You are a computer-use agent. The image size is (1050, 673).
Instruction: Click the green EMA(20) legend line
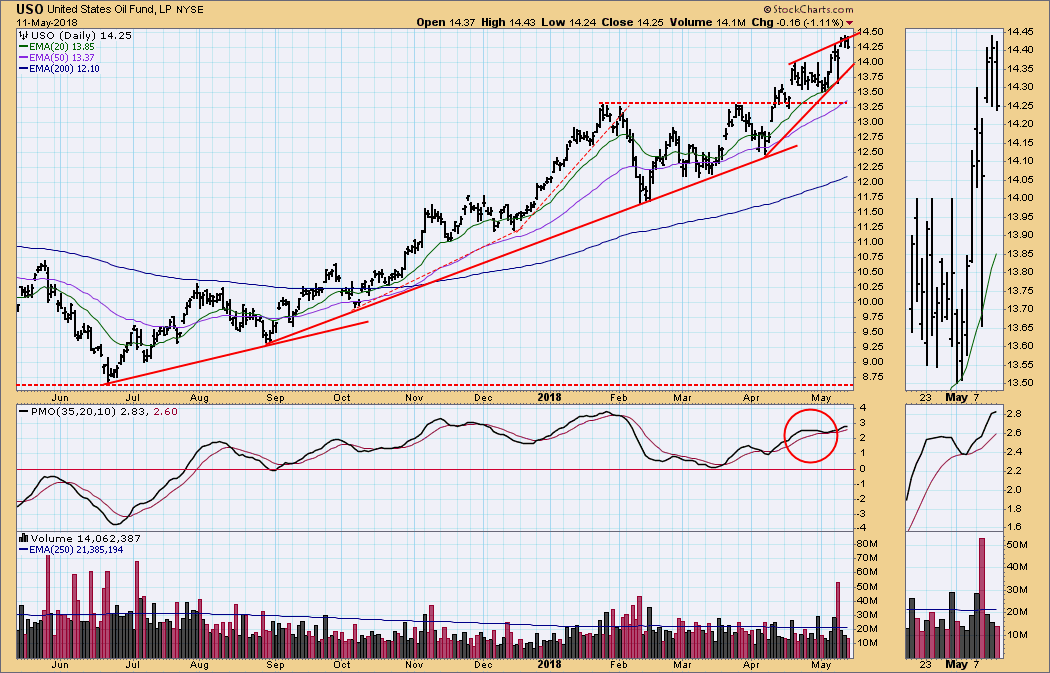coord(23,47)
